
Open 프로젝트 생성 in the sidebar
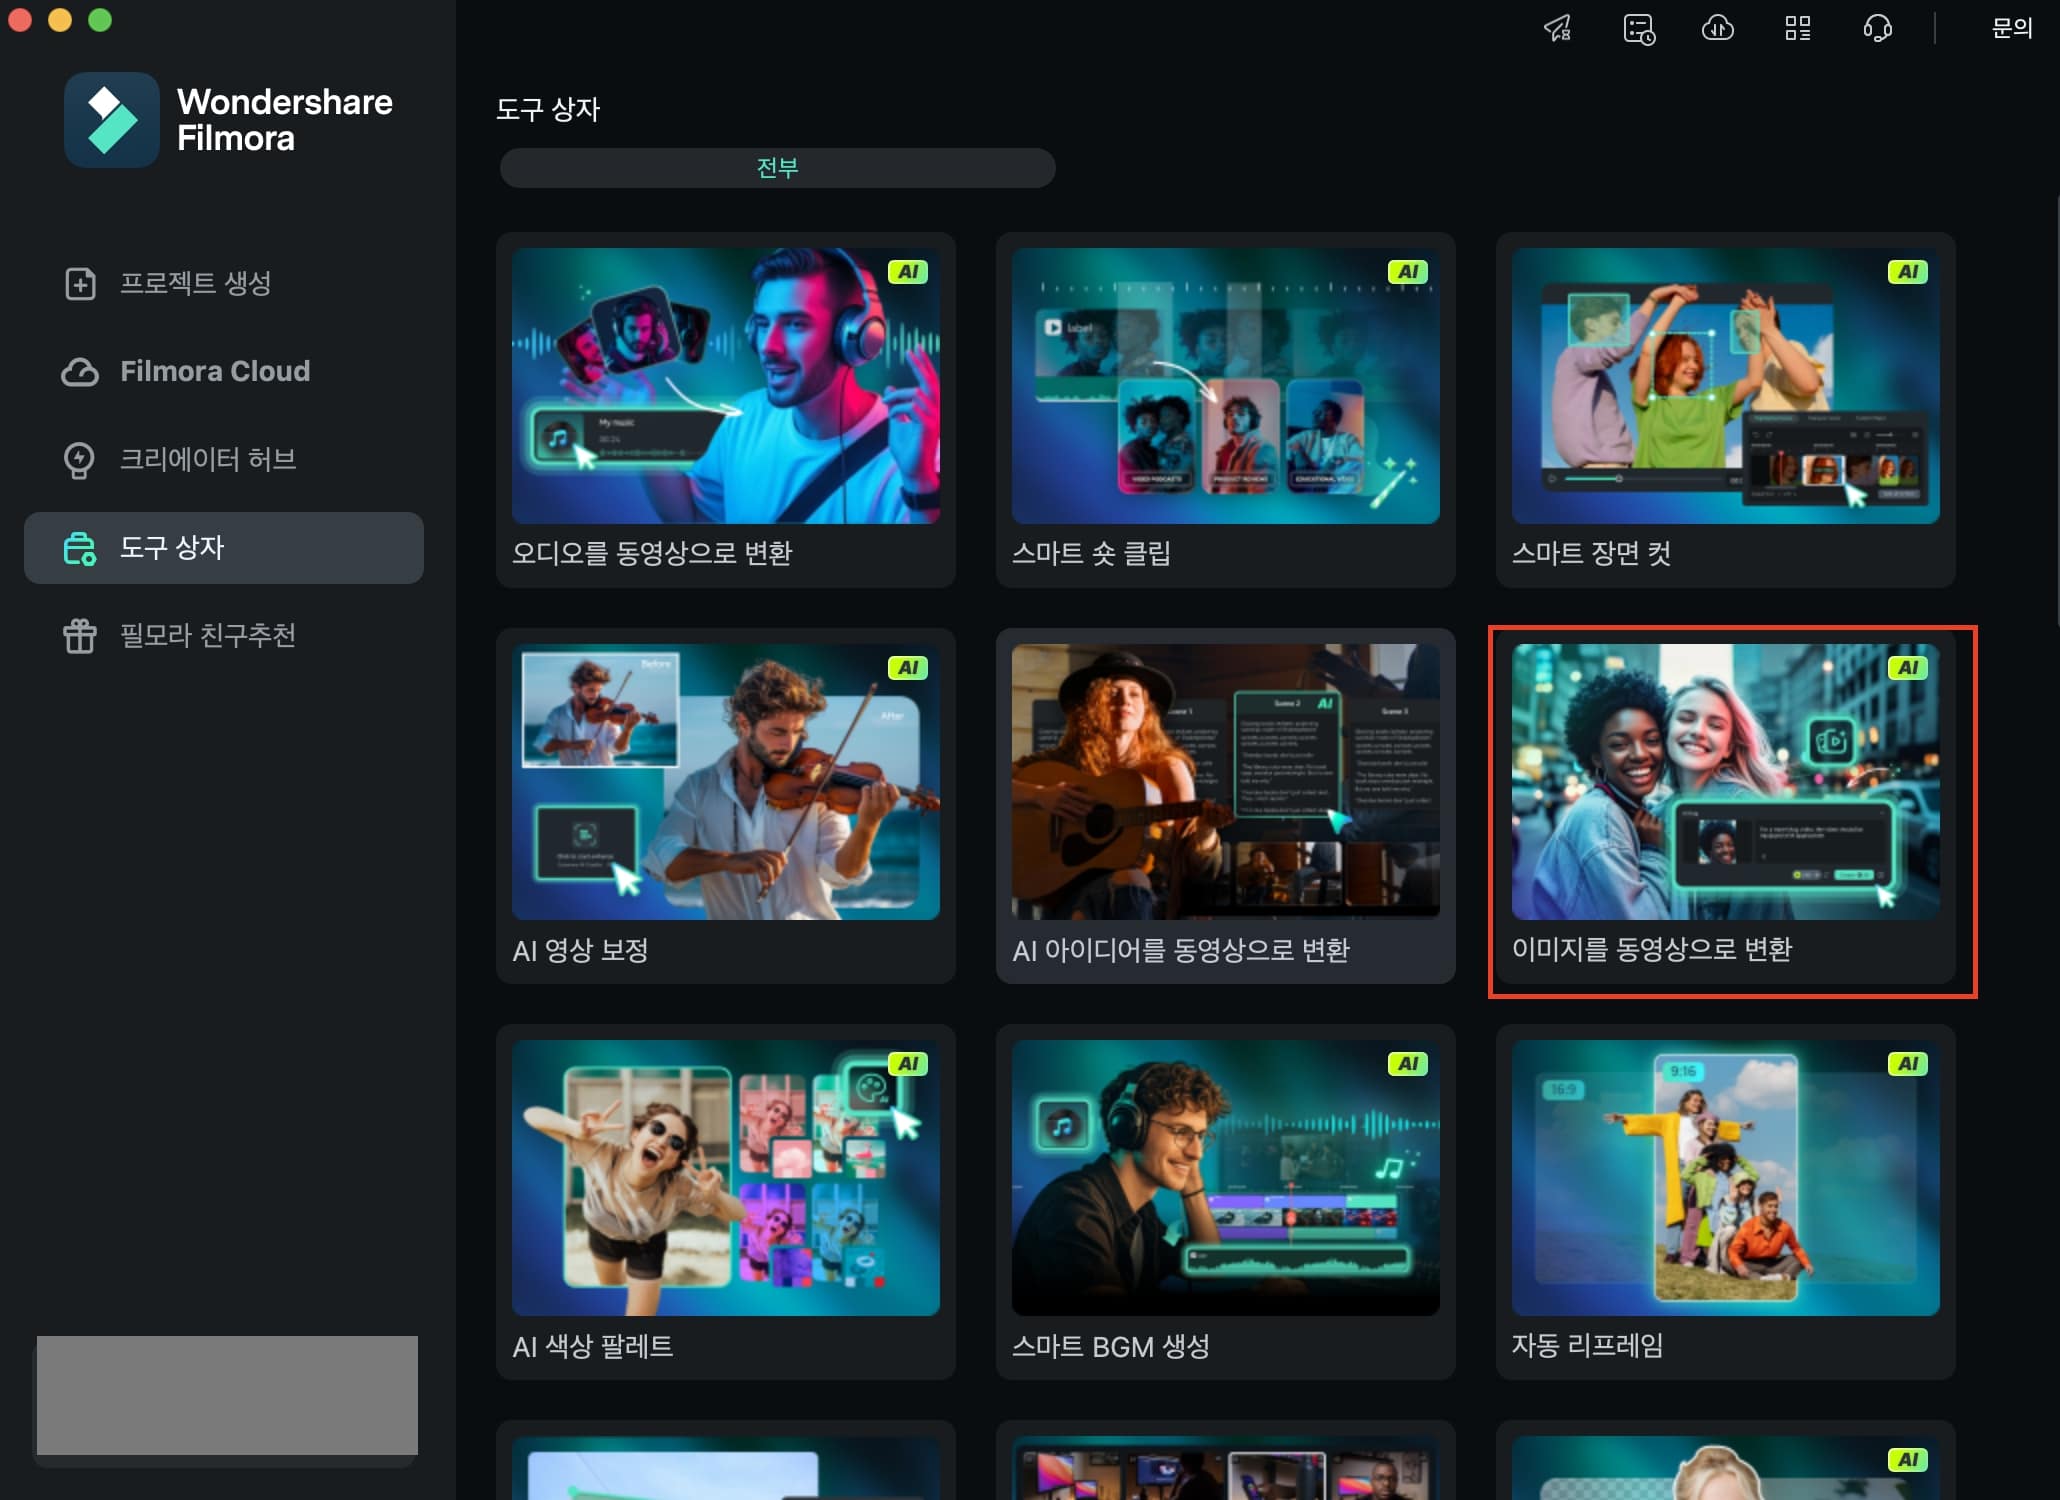[x=224, y=283]
